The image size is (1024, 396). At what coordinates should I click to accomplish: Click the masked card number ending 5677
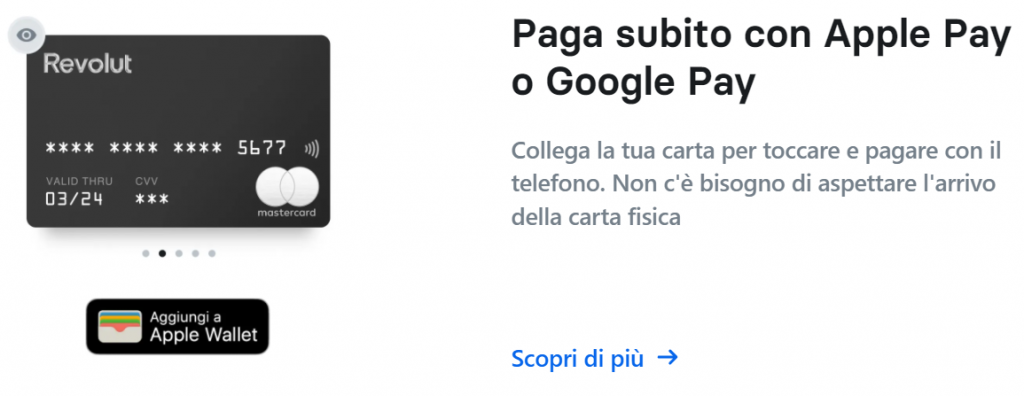(165, 148)
